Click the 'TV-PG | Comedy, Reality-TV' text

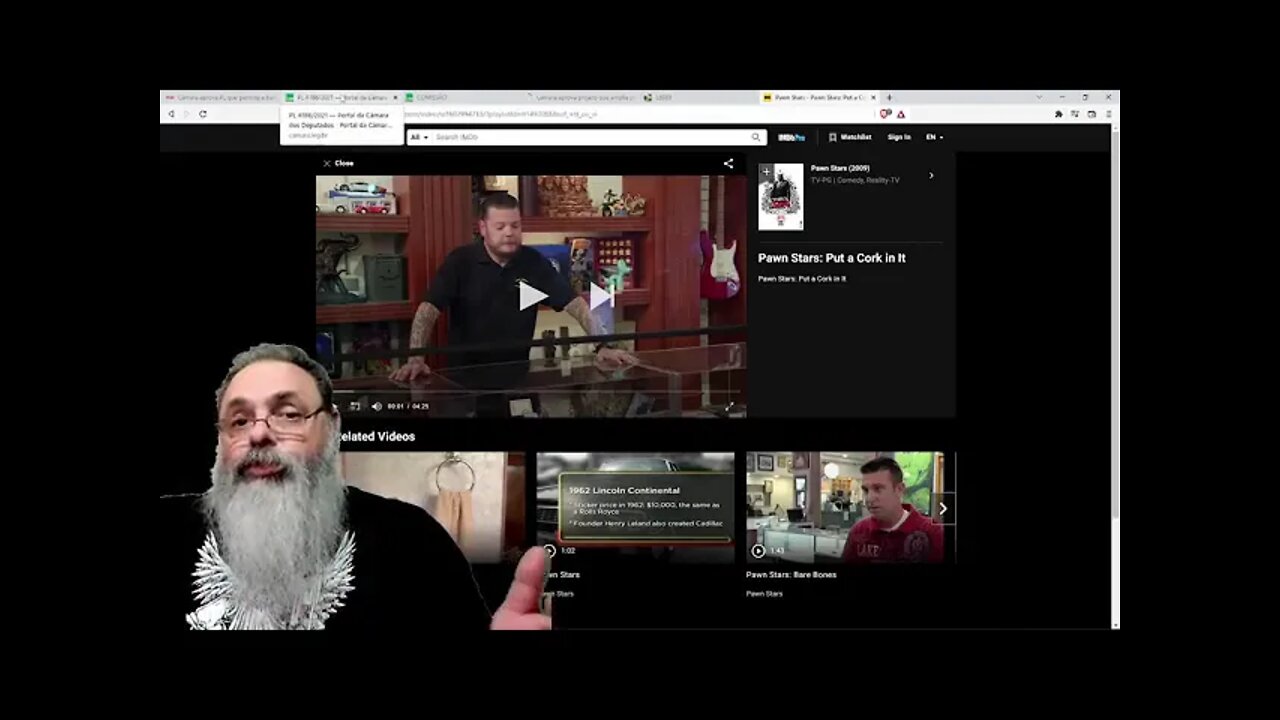(855, 181)
